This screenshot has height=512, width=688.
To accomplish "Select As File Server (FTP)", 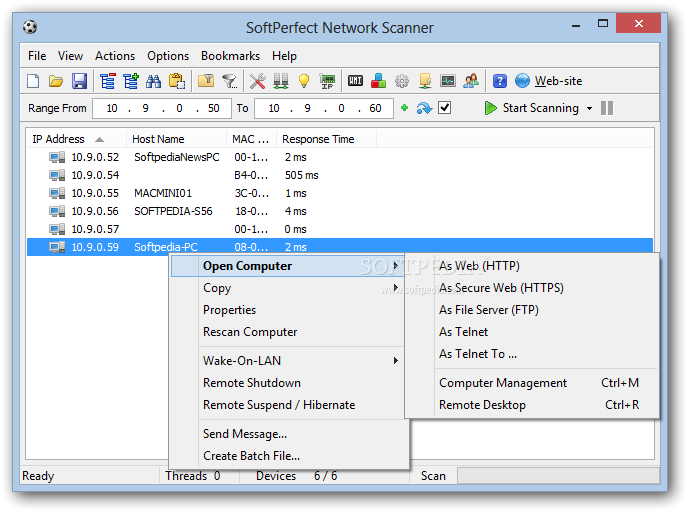I will pyautogui.click(x=532, y=310).
